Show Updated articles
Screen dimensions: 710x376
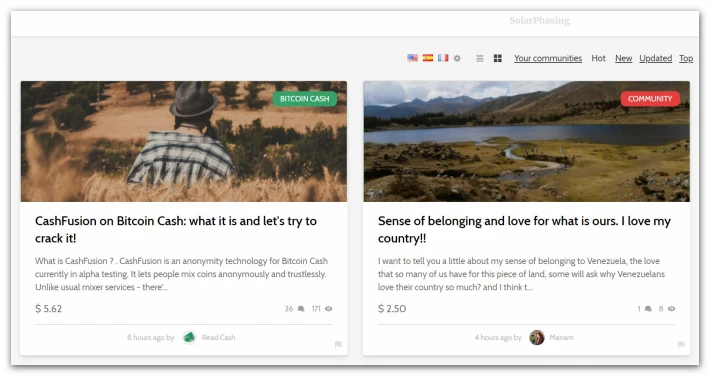click(655, 58)
